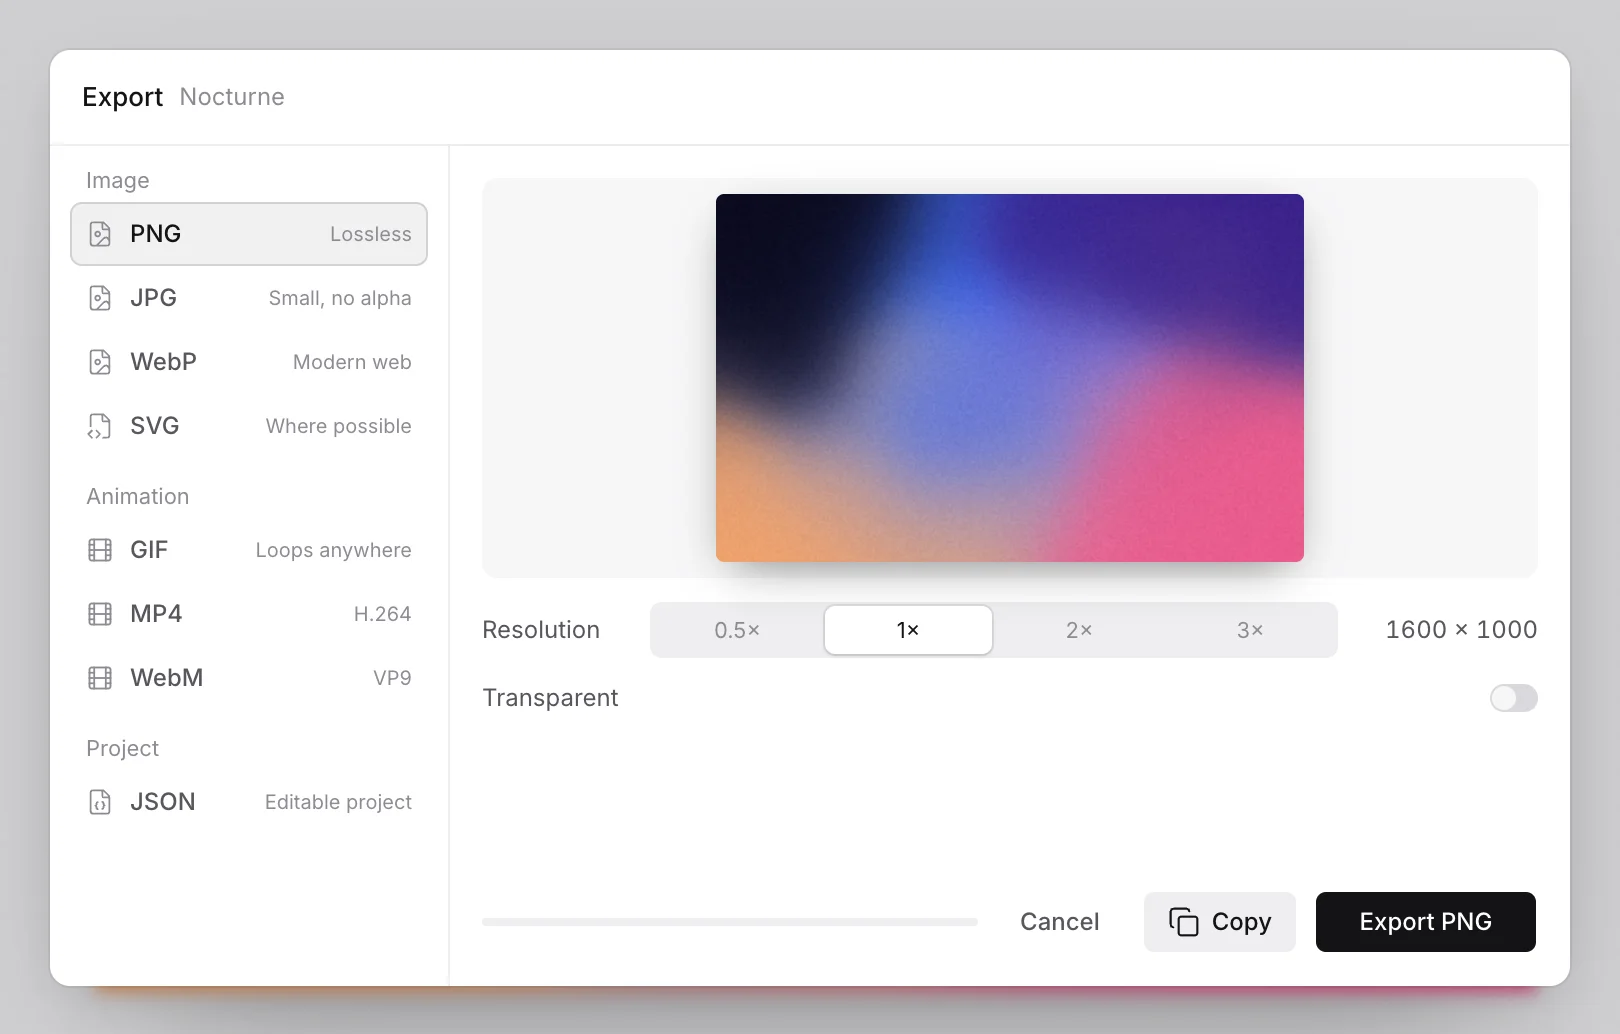Image resolution: width=1620 pixels, height=1034 pixels.
Task: Click the Animation section heading
Action: click(138, 497)
